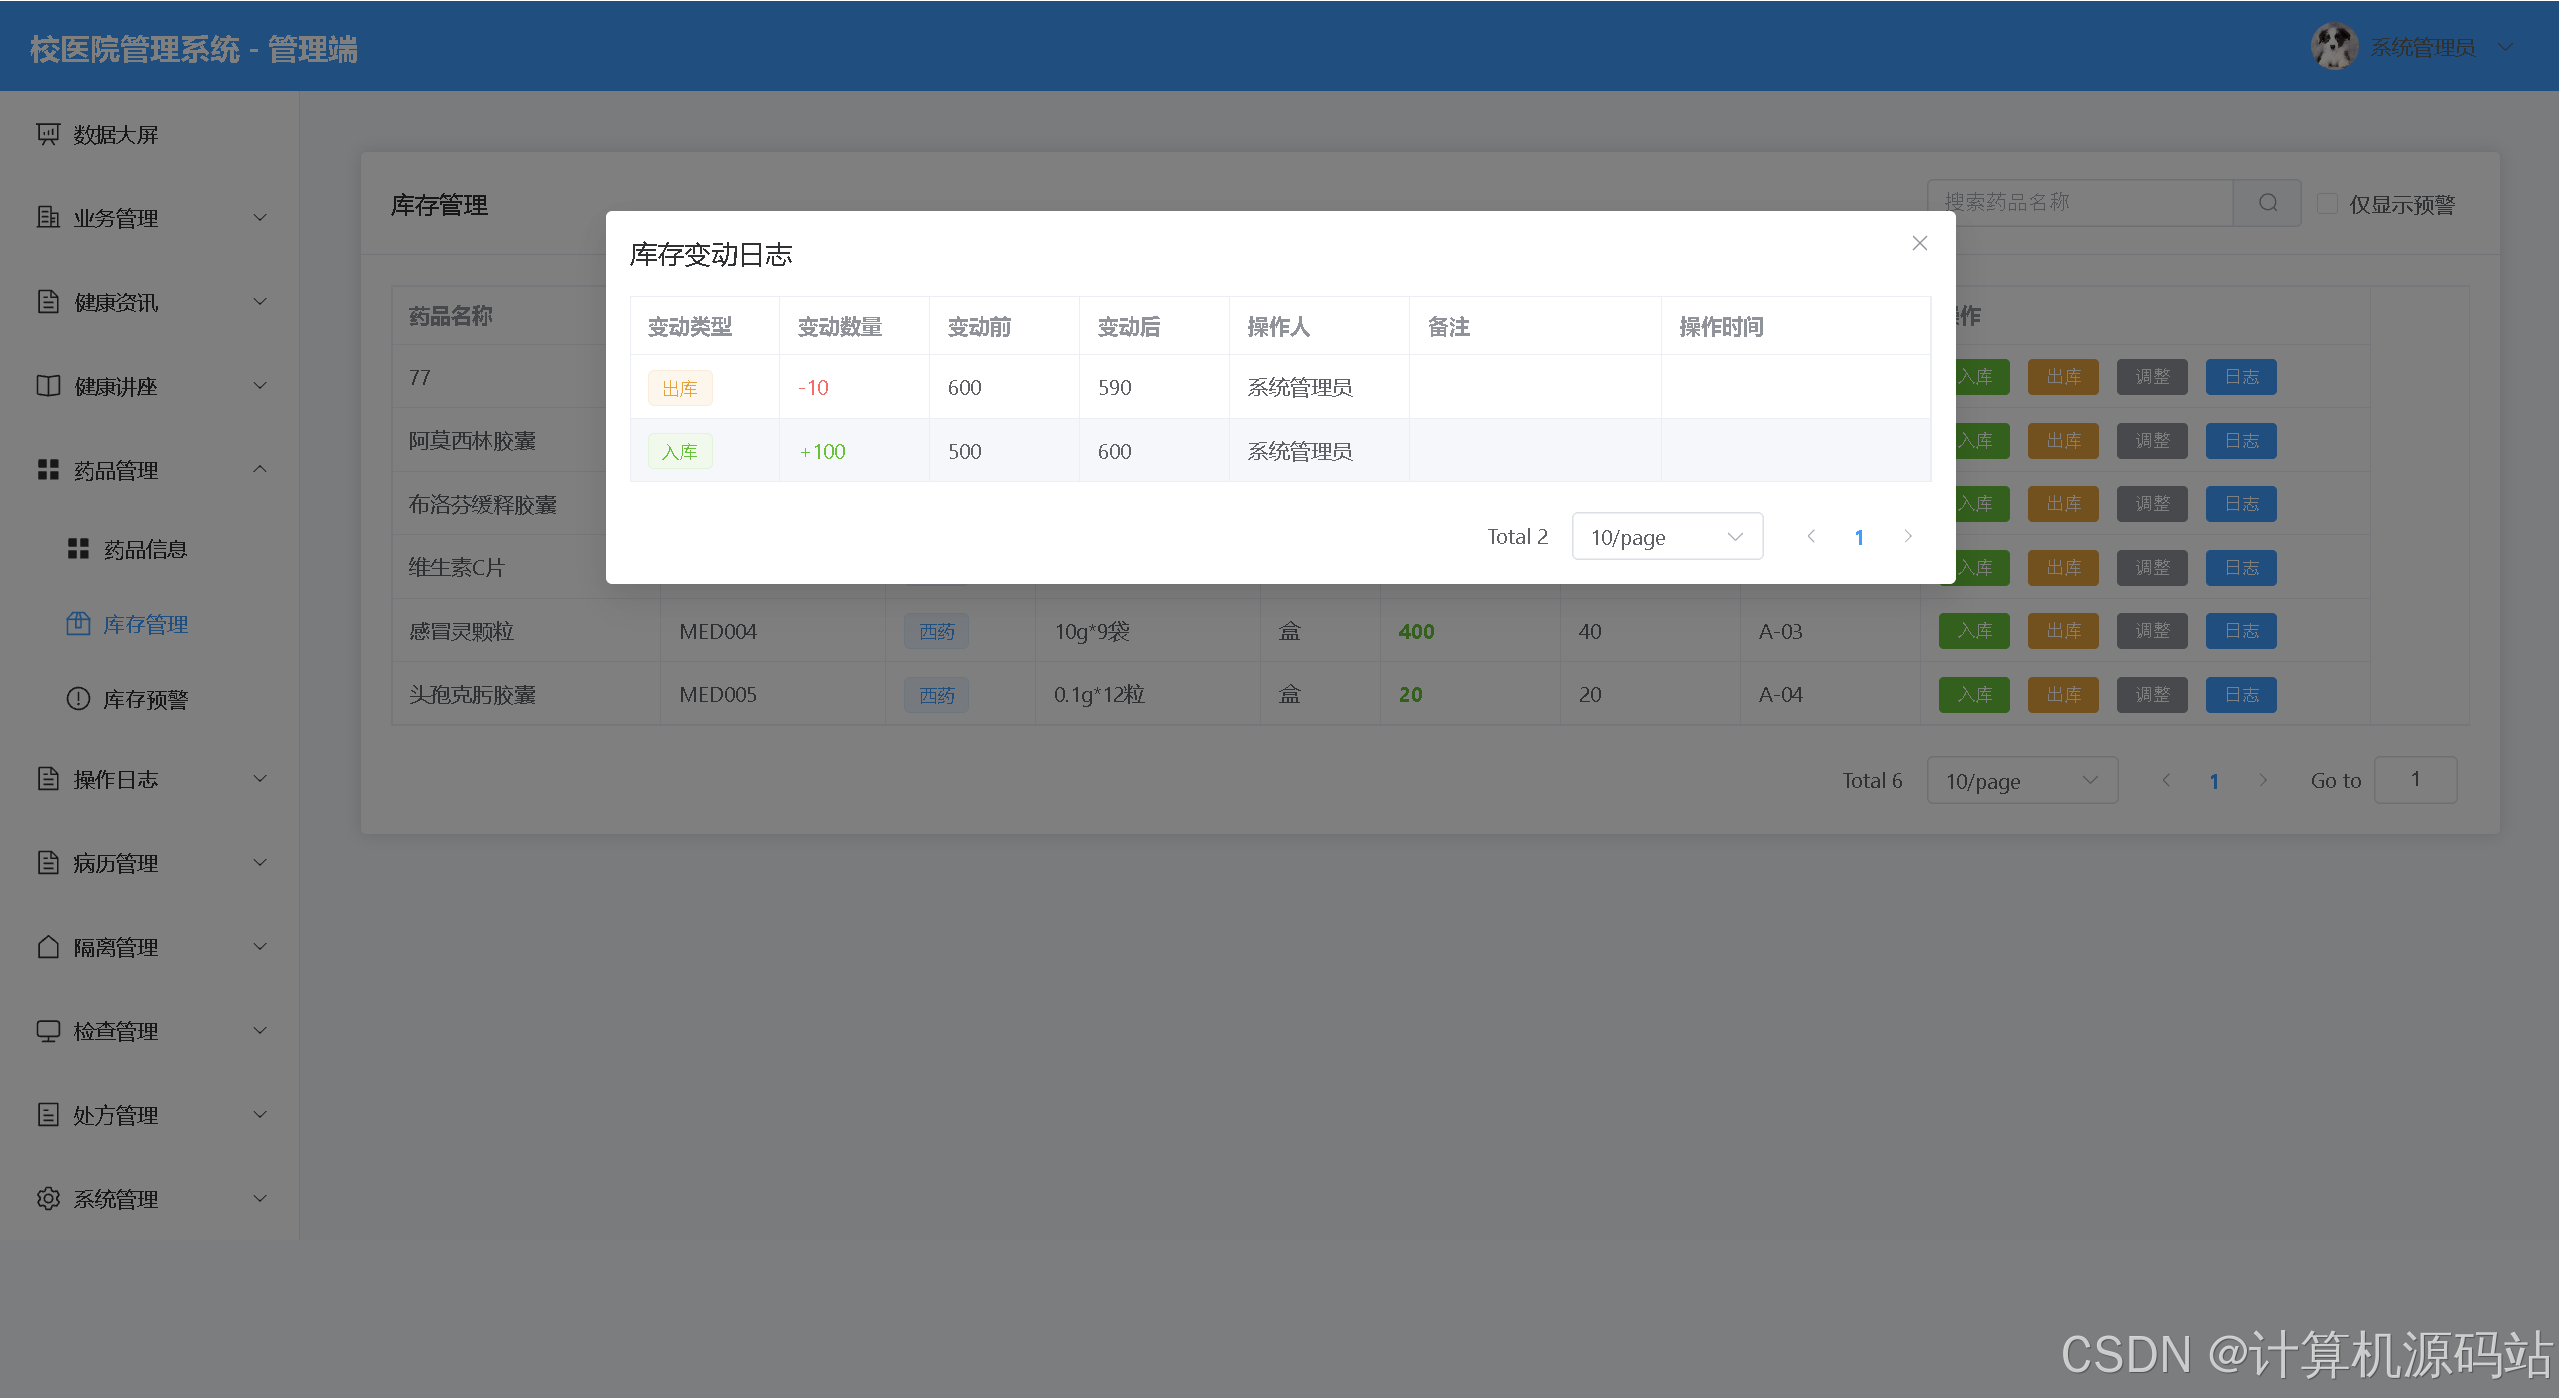
Task: Click 出库 button in the 头孢克肟胶囊 row
Action: tap(2063, 695)
